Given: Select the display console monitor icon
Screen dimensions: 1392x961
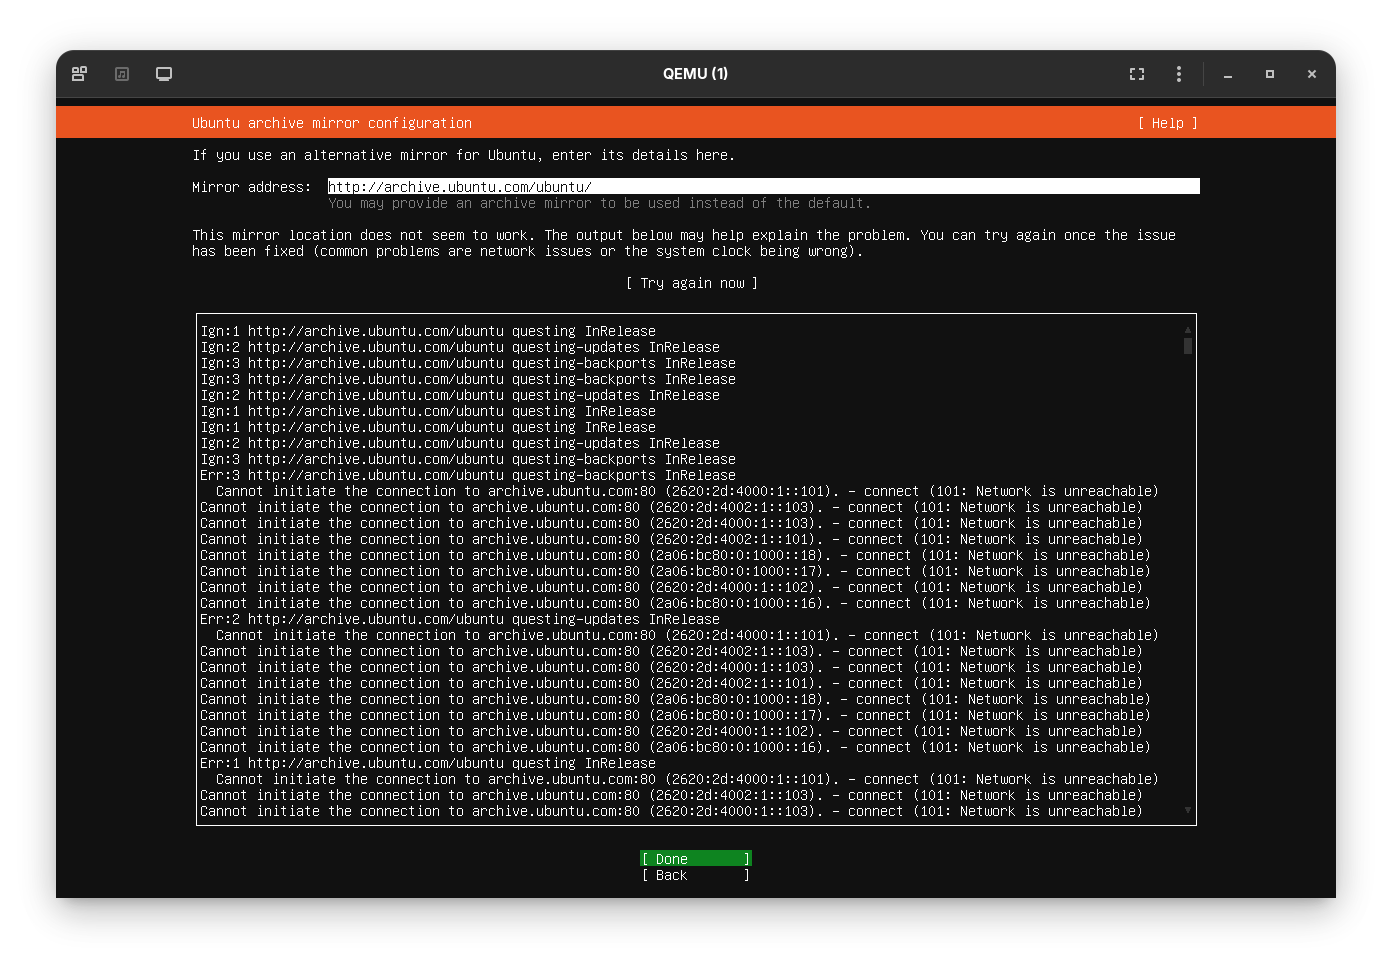Looking at the screenshot, I should pyautogui.click(x=163, y=74).
